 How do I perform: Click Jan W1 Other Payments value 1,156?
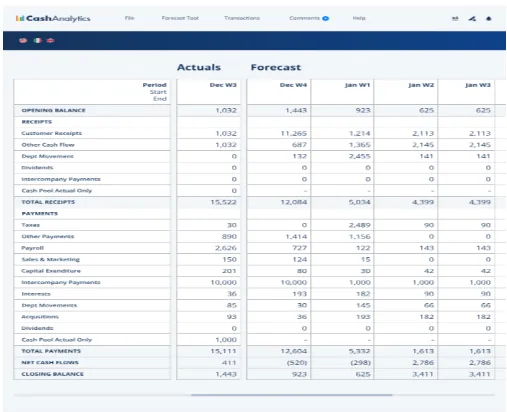click(360, 236)
